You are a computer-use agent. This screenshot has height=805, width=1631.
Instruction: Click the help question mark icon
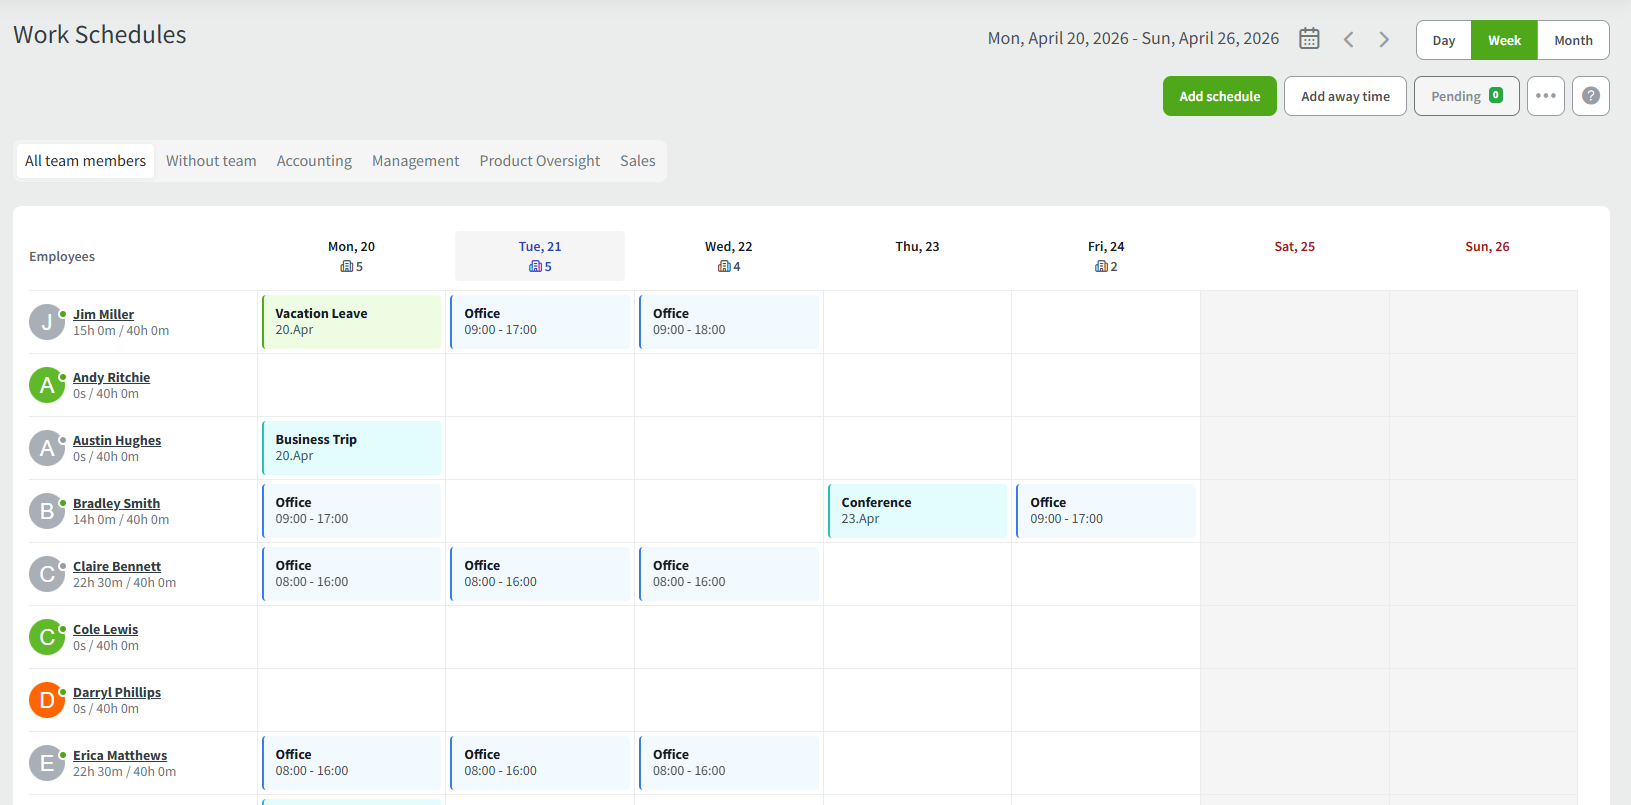pyautogui.click(x=1590, y=96)
